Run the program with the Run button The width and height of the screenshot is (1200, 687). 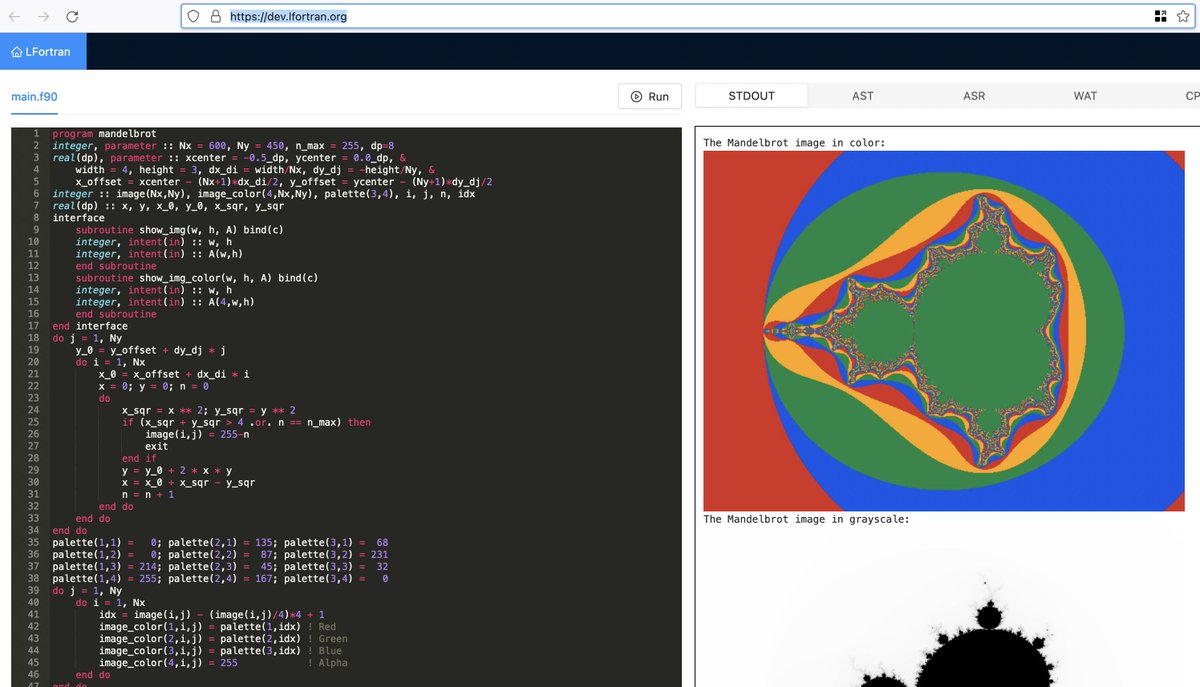point(650,96)
